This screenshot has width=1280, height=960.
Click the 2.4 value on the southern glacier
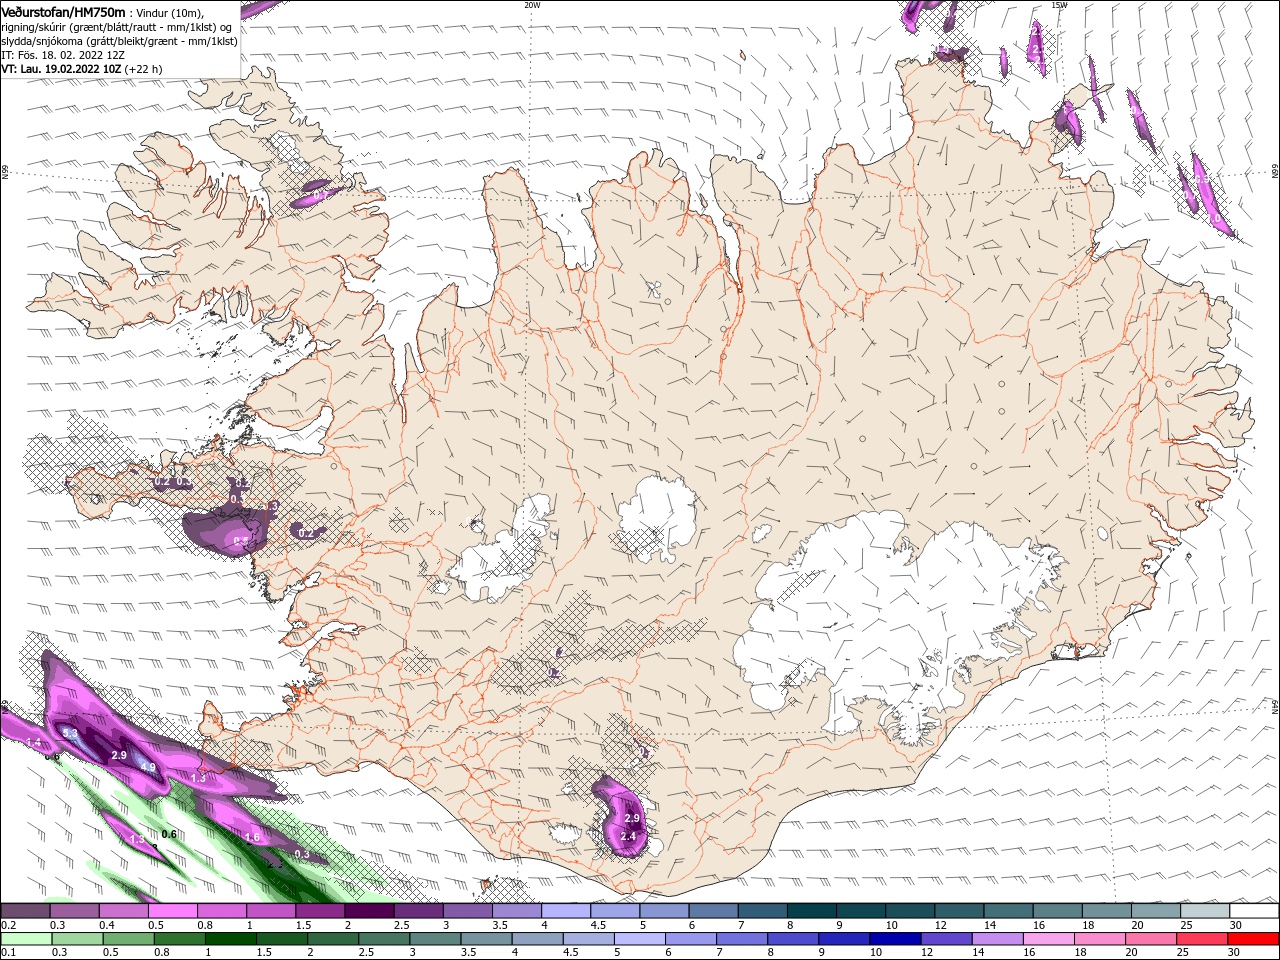click(x=629, y=836)
